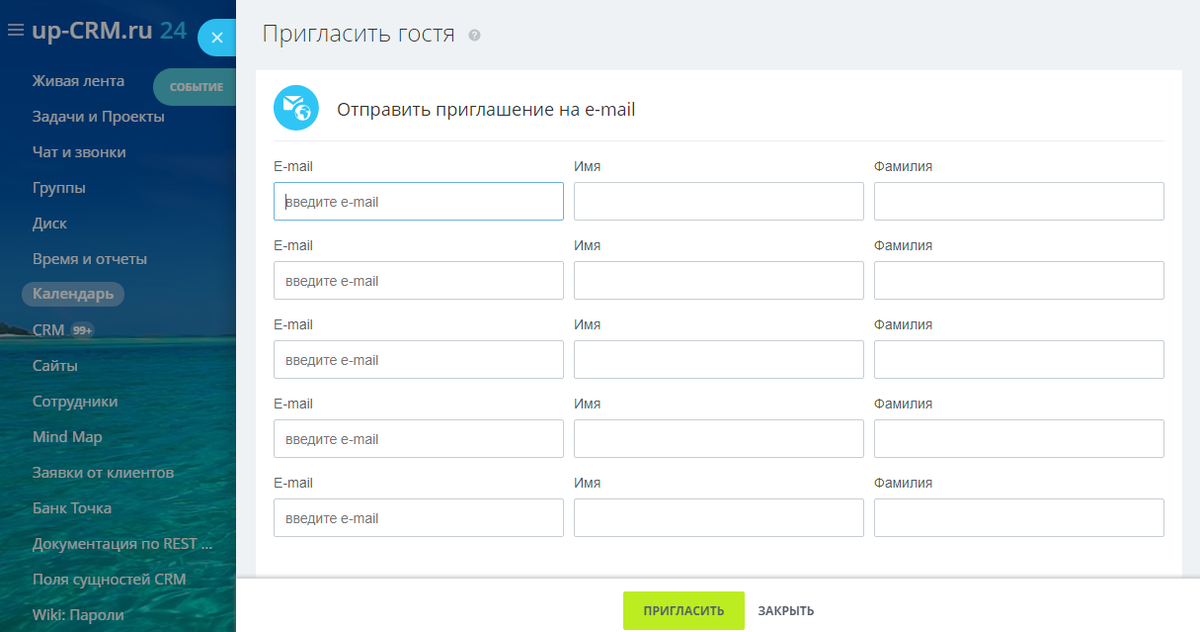
Task: Open Wiki: Пароли item
Action: pos(79,615)
